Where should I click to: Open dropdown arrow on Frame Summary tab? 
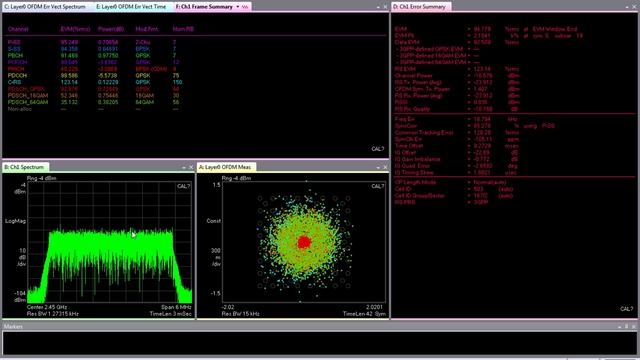[x=238, y=7]
